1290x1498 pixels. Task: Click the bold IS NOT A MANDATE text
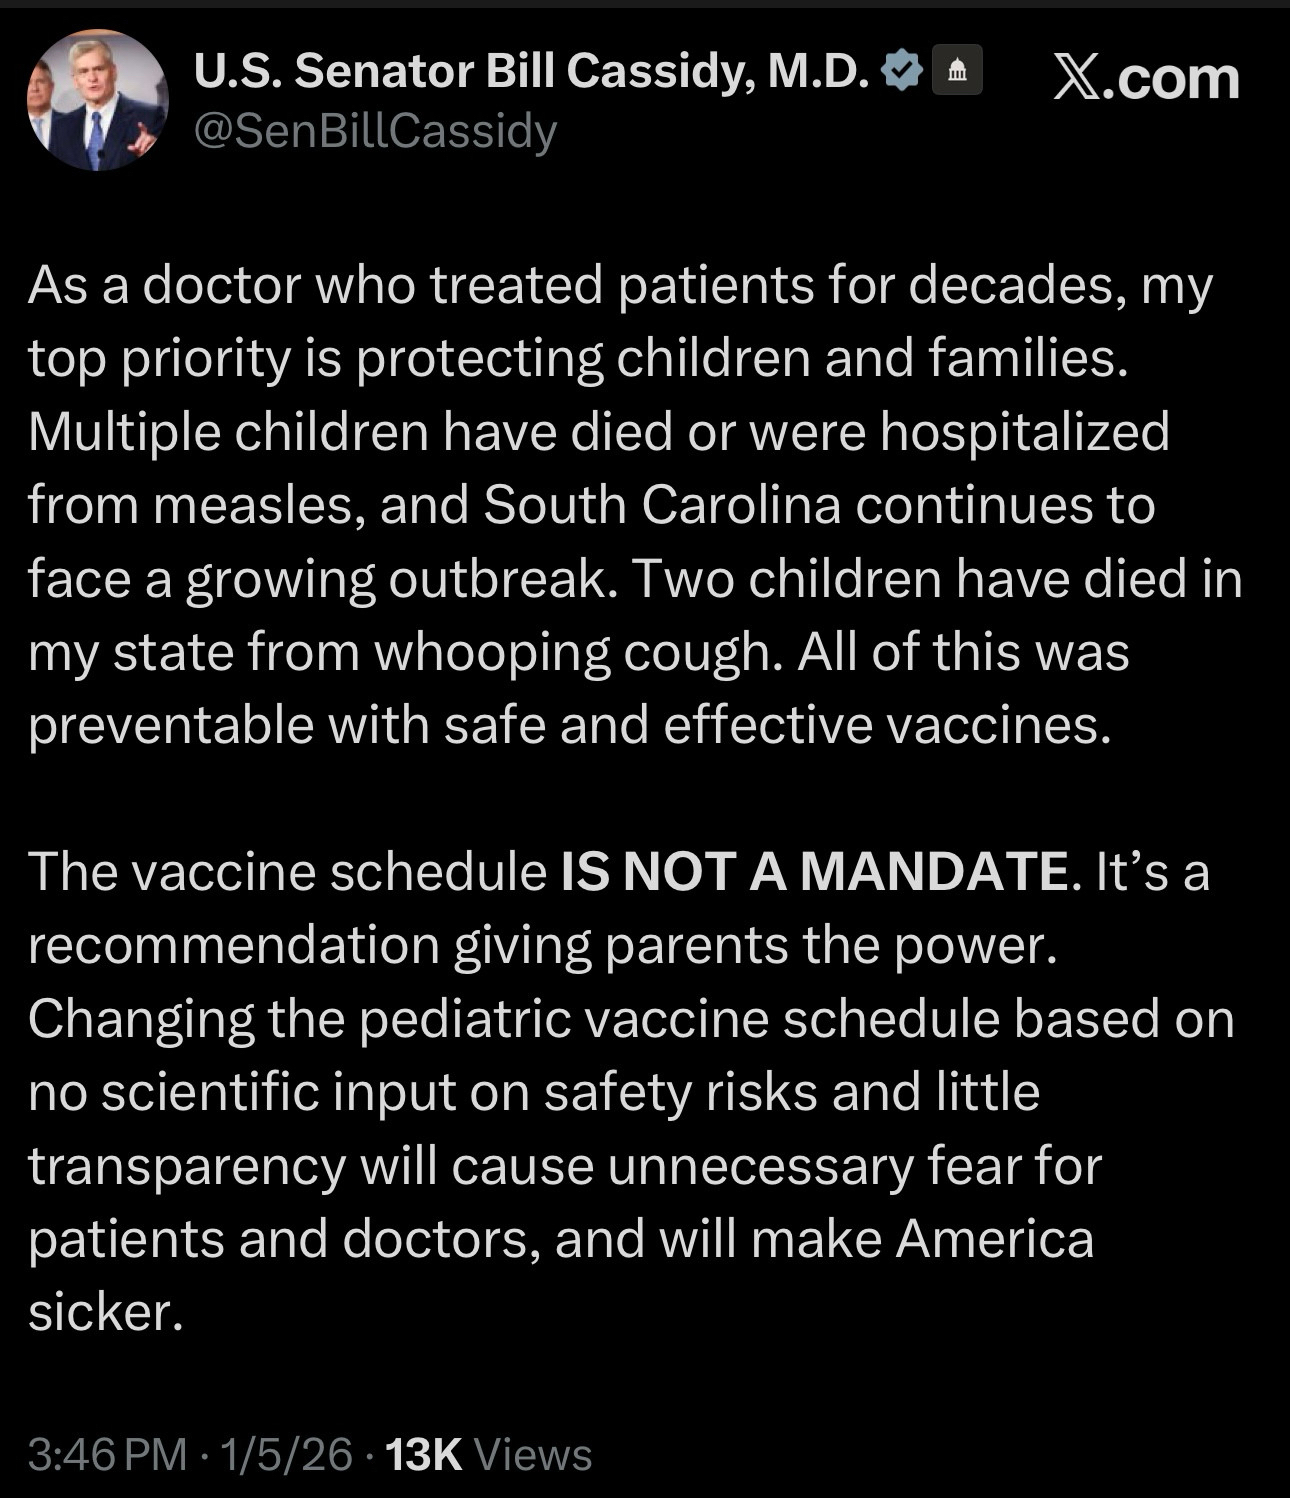(x=815, y=871)
